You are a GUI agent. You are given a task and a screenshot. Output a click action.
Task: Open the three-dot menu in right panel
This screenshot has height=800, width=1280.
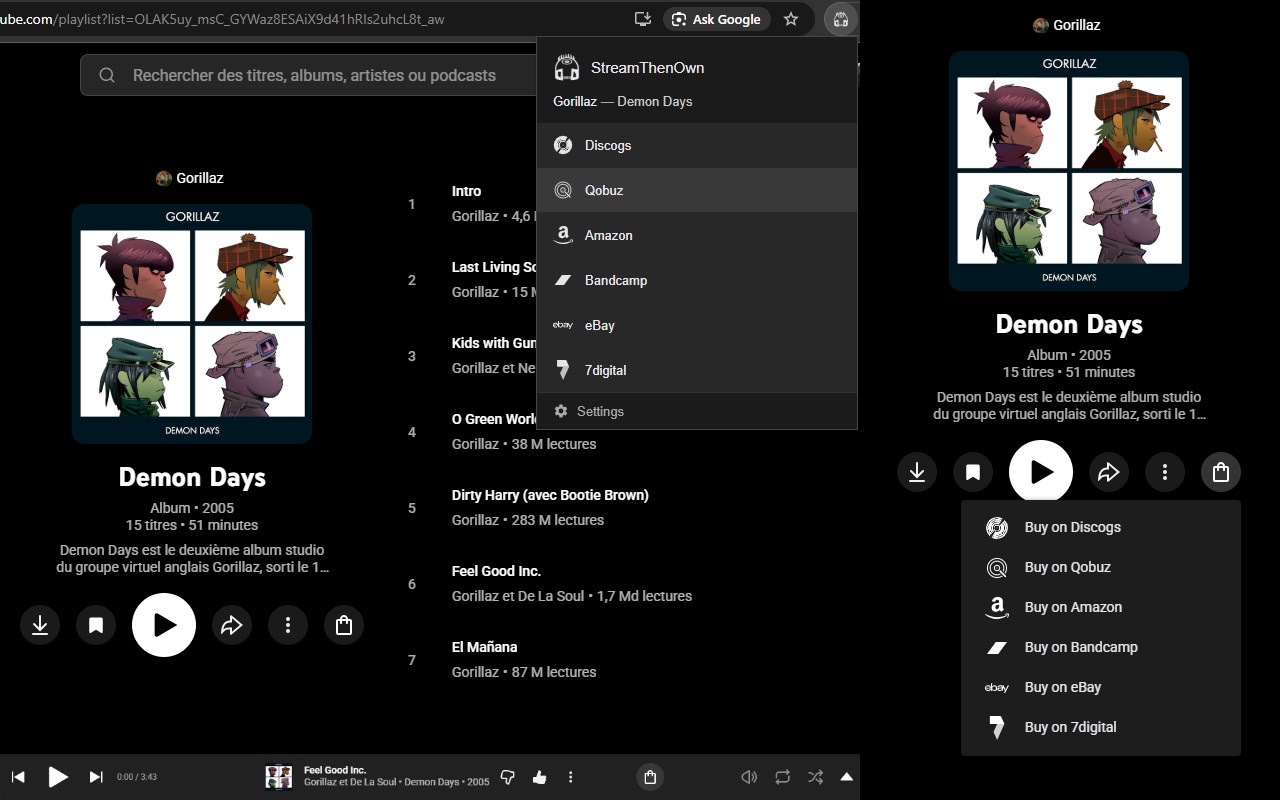pyautogui.click(x=1165, y=472)
